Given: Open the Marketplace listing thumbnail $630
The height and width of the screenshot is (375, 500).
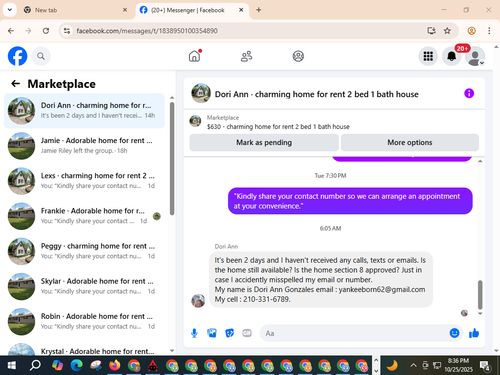Looking at the screenshot, I should pyautogui.click(x=195, y=121).
